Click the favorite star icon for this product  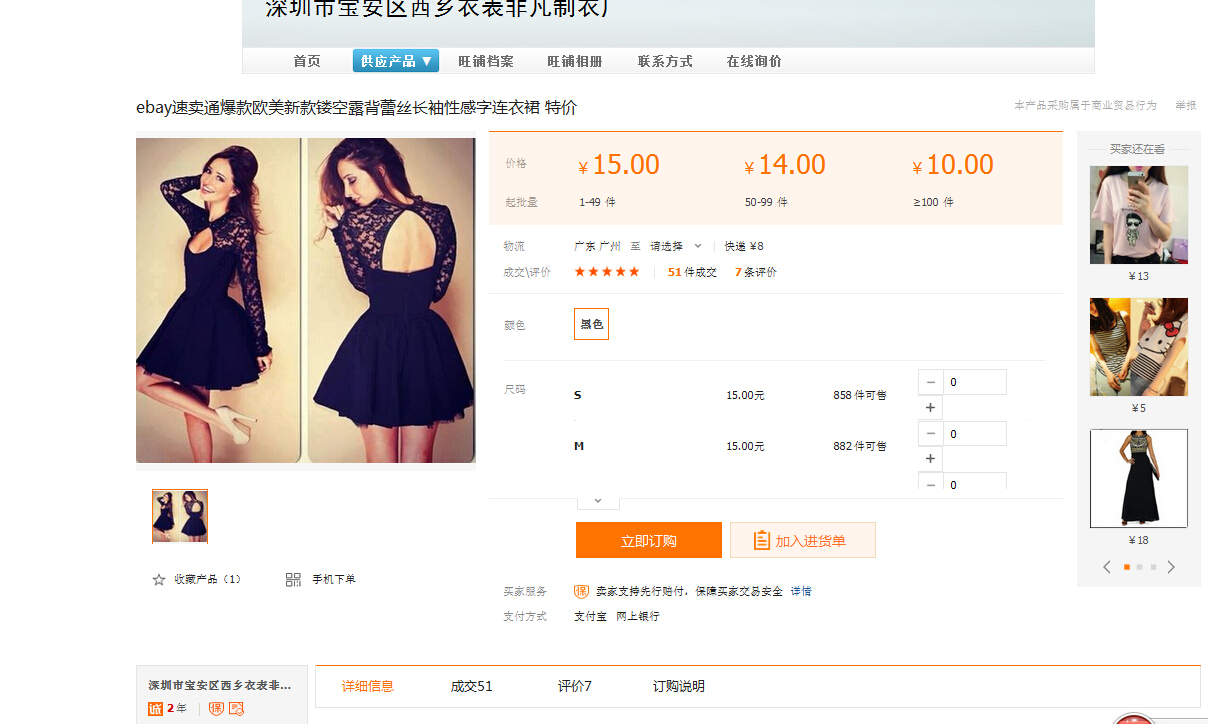(x=158, y=580)
